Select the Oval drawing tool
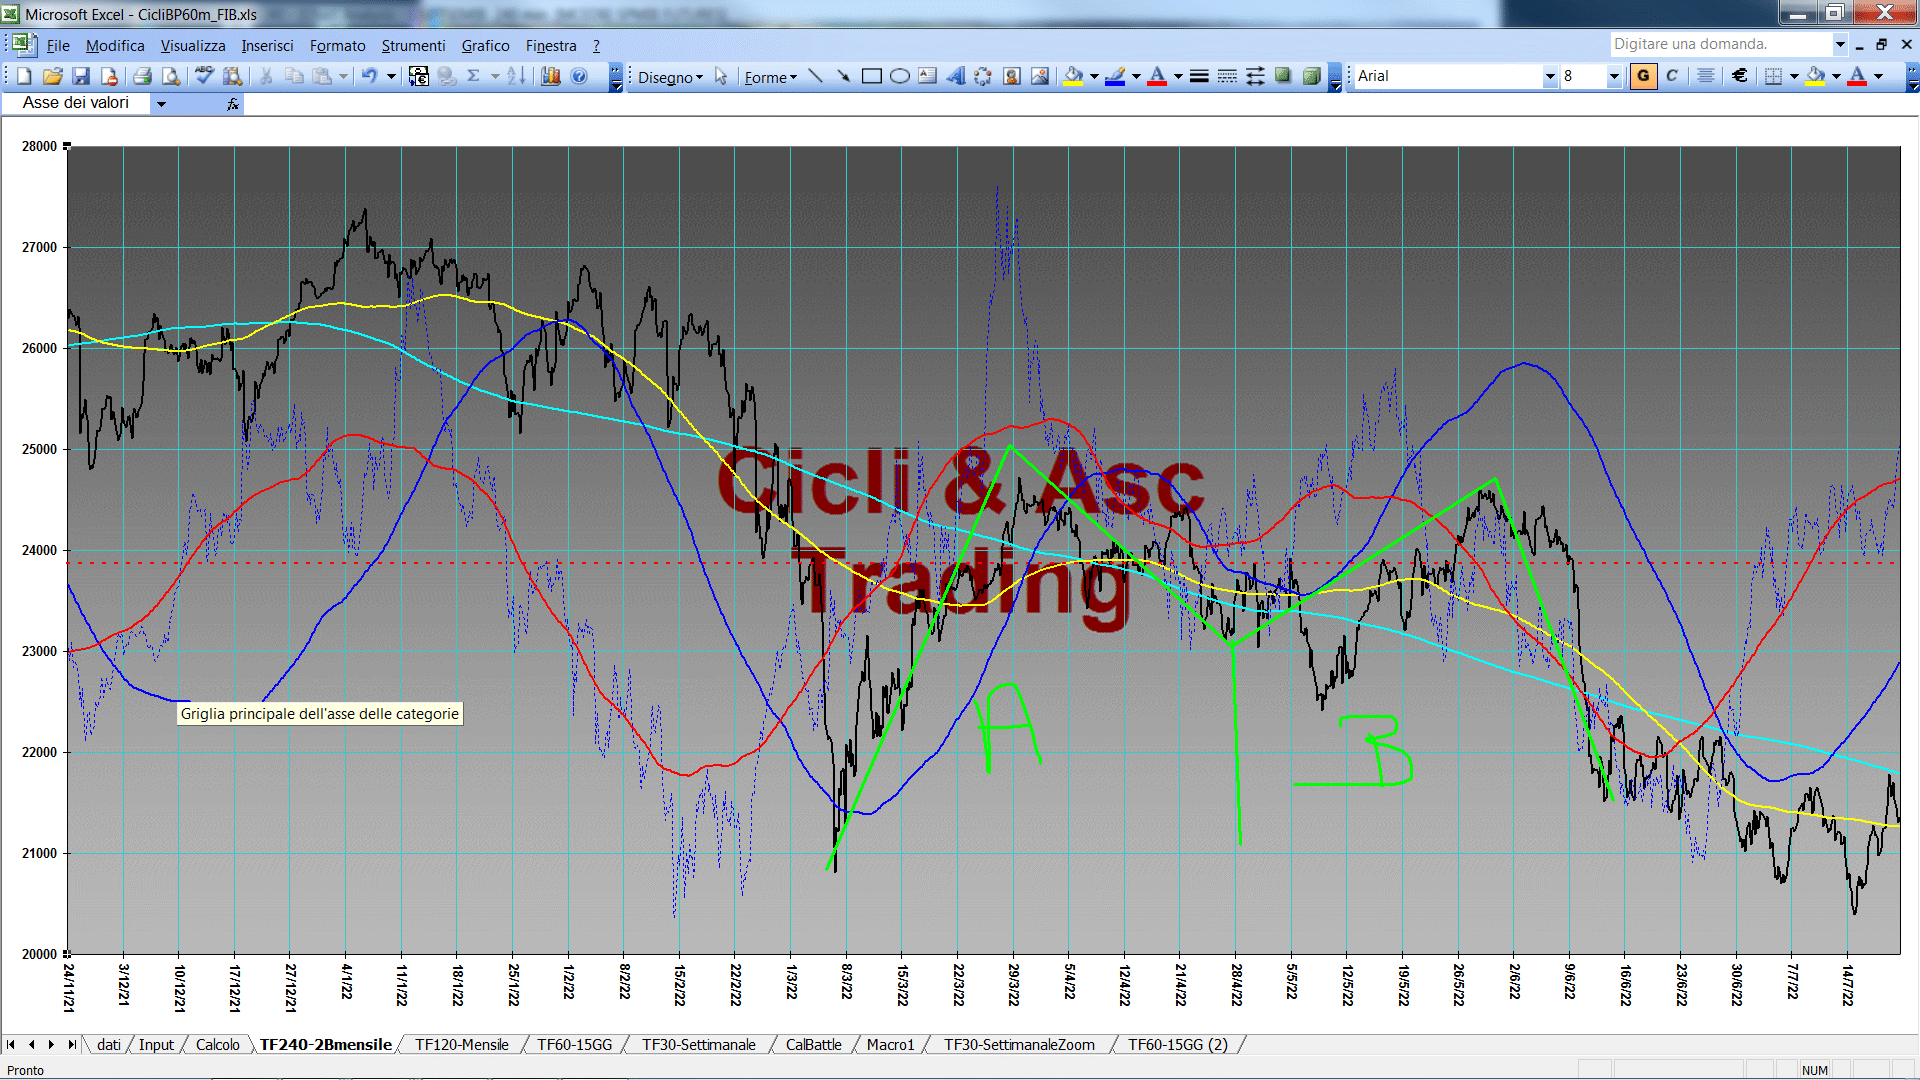 coord(899,76)
